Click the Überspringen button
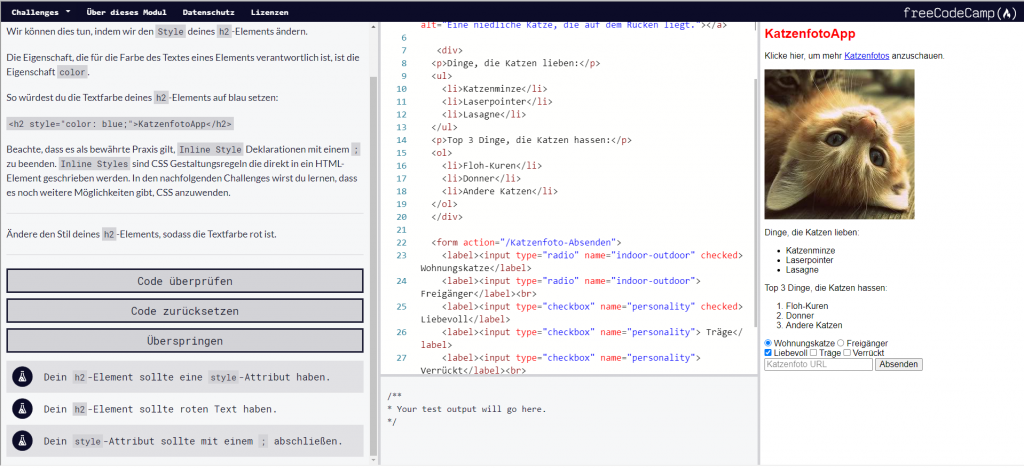Image resolution: width=1024 pixels, height=468 pixels. (184, 340)
